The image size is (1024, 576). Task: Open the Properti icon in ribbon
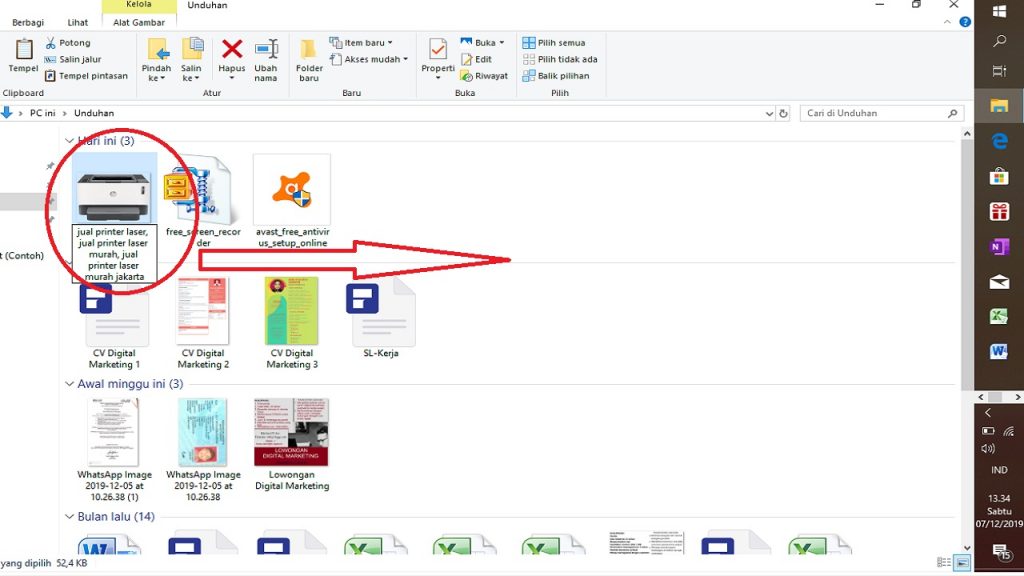(438, 49)
